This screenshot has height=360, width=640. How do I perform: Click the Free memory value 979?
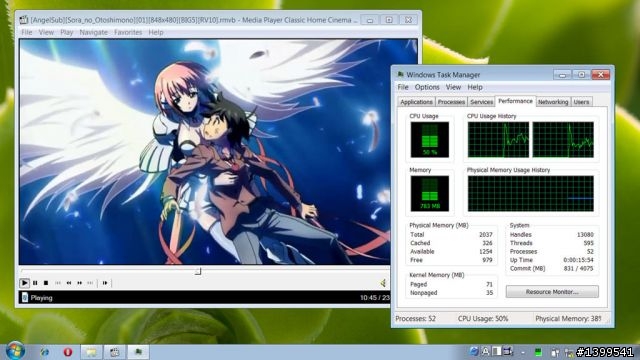pyautogui.click(x=487, y=260)
